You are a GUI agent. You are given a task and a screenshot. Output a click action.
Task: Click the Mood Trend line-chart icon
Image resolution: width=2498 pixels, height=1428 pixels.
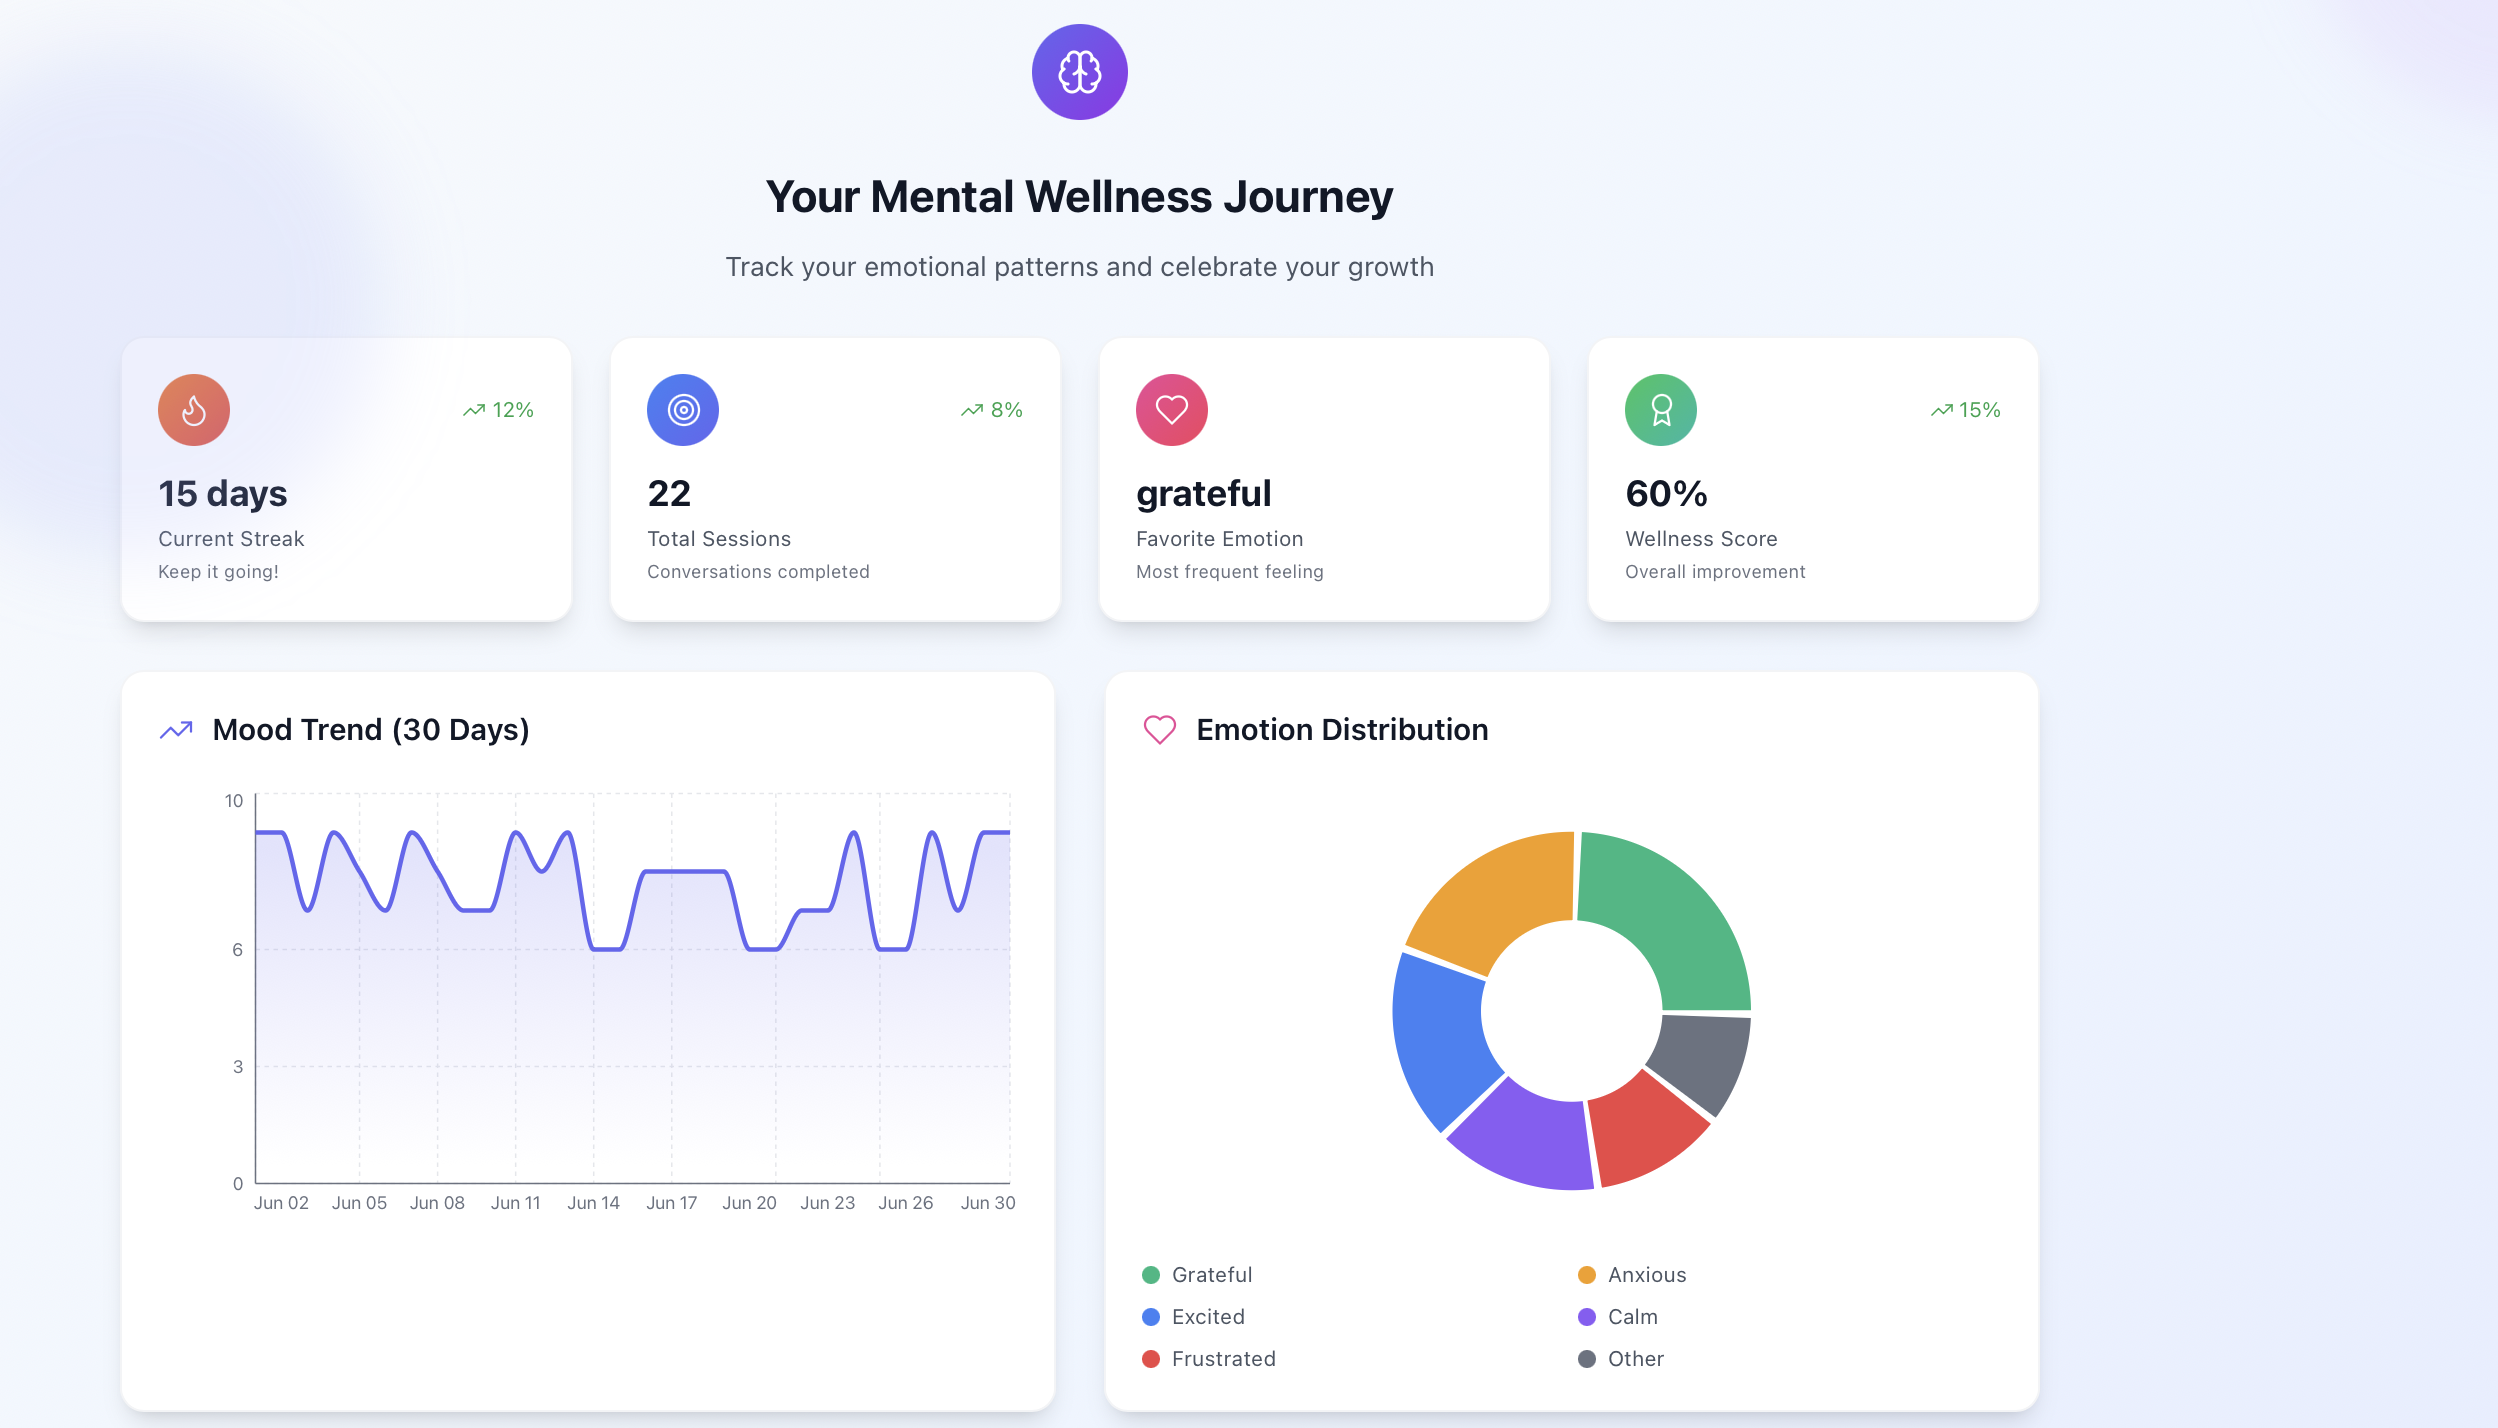[176, 730]
